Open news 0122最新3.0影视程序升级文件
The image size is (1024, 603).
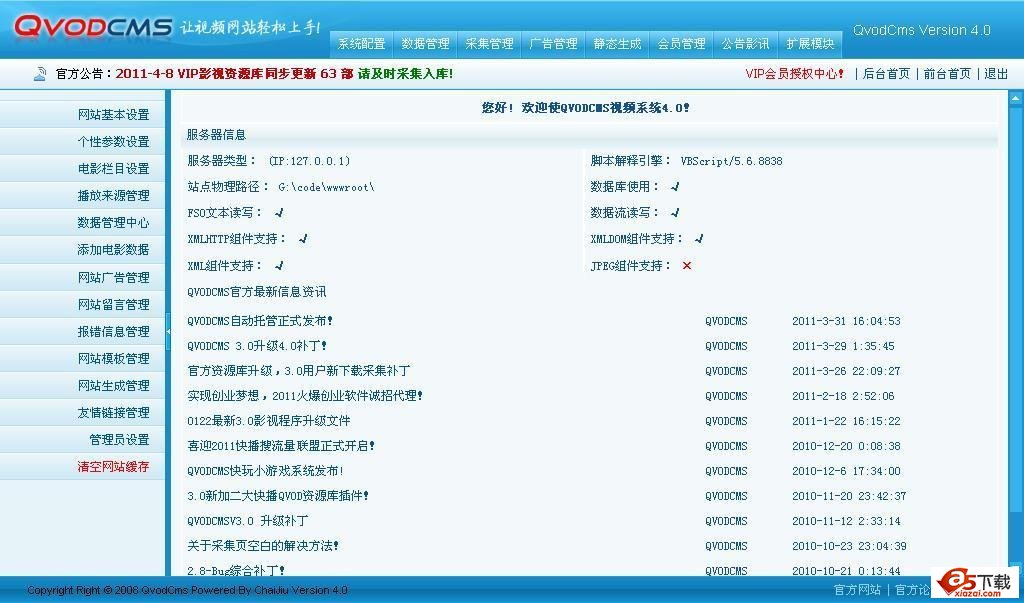point(268,421)
